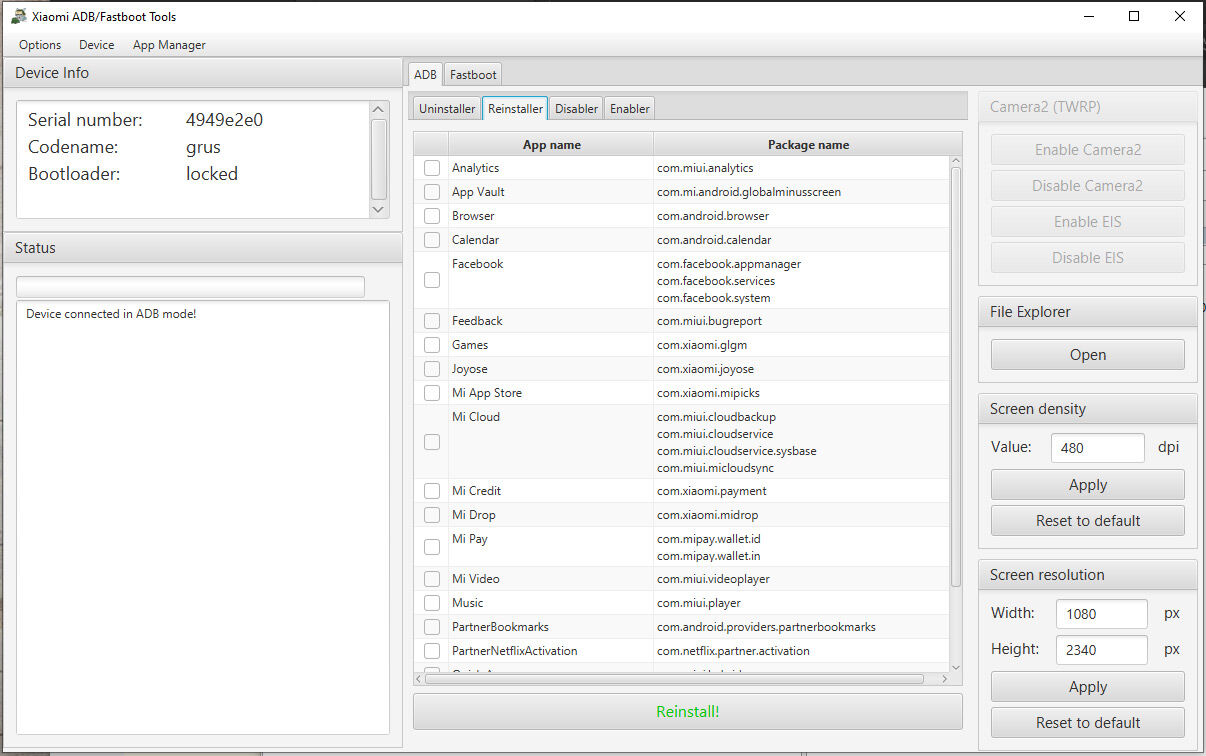Reset screen resolution to default

1088,723
